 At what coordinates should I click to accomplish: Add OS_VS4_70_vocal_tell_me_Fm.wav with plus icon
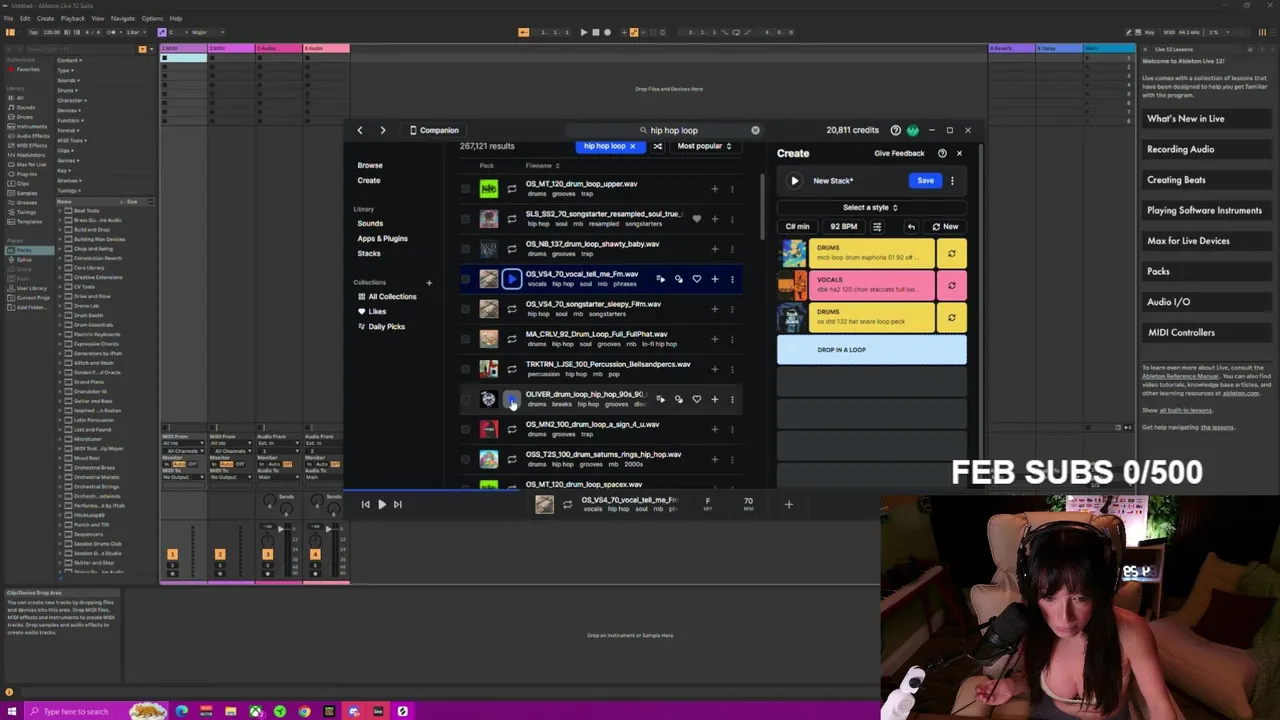tap(714, 279)
